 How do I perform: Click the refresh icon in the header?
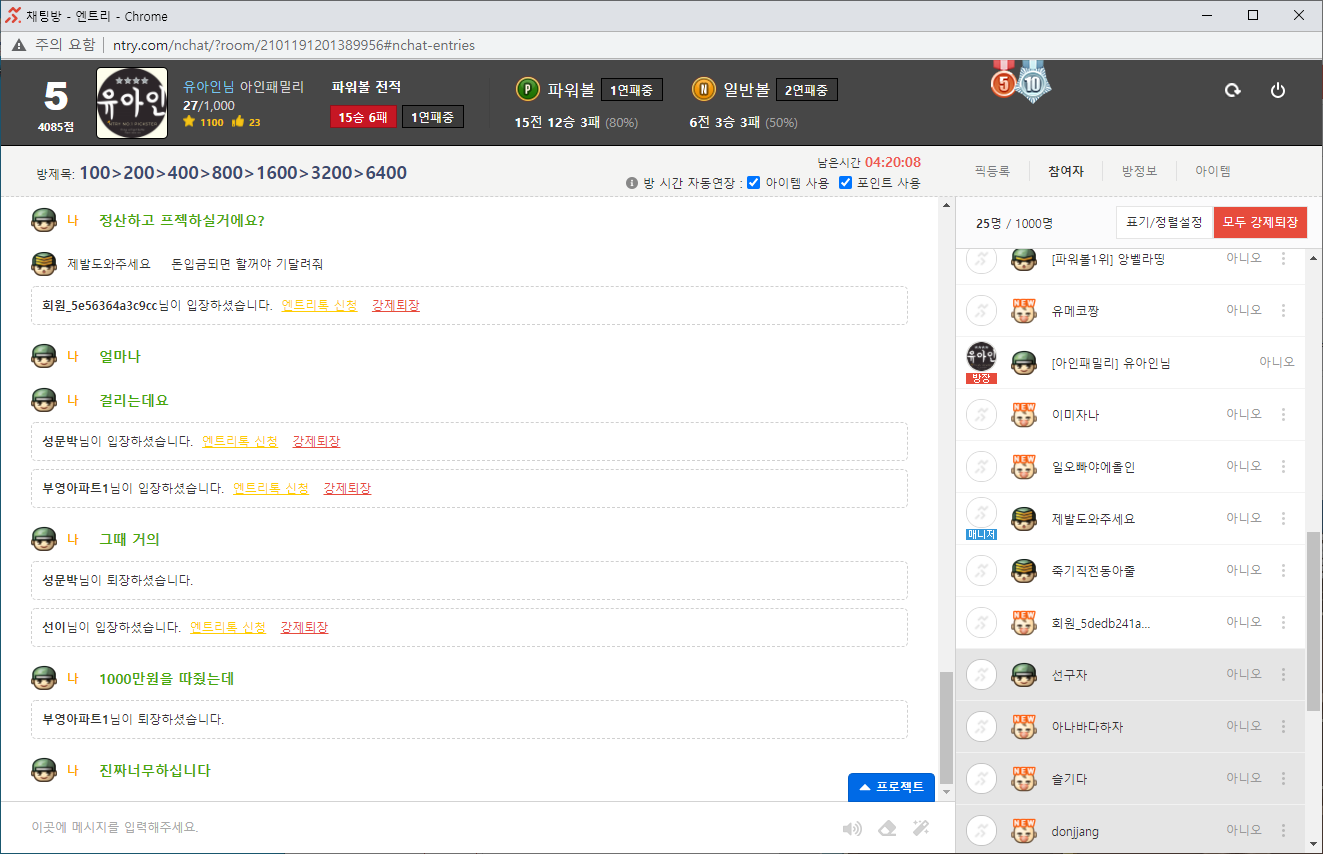pyautogui.click(x=1232, y=90)
